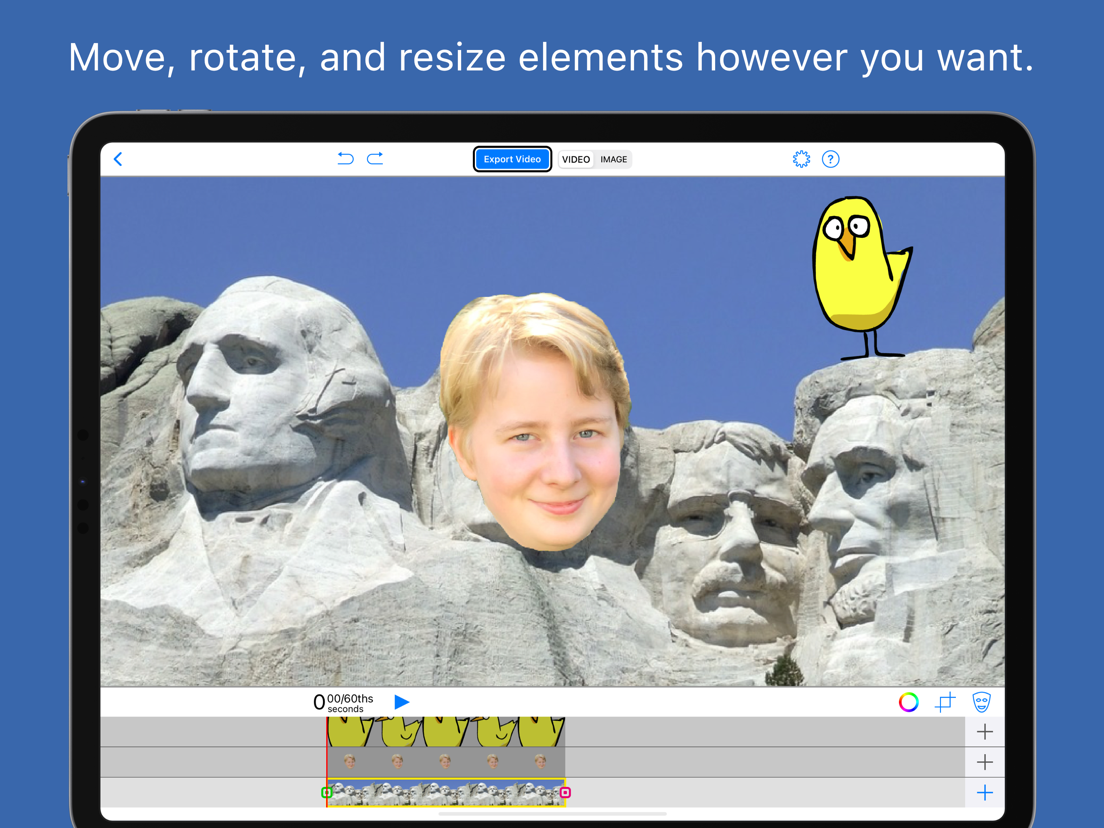Add element to the face track

point(985,763)
